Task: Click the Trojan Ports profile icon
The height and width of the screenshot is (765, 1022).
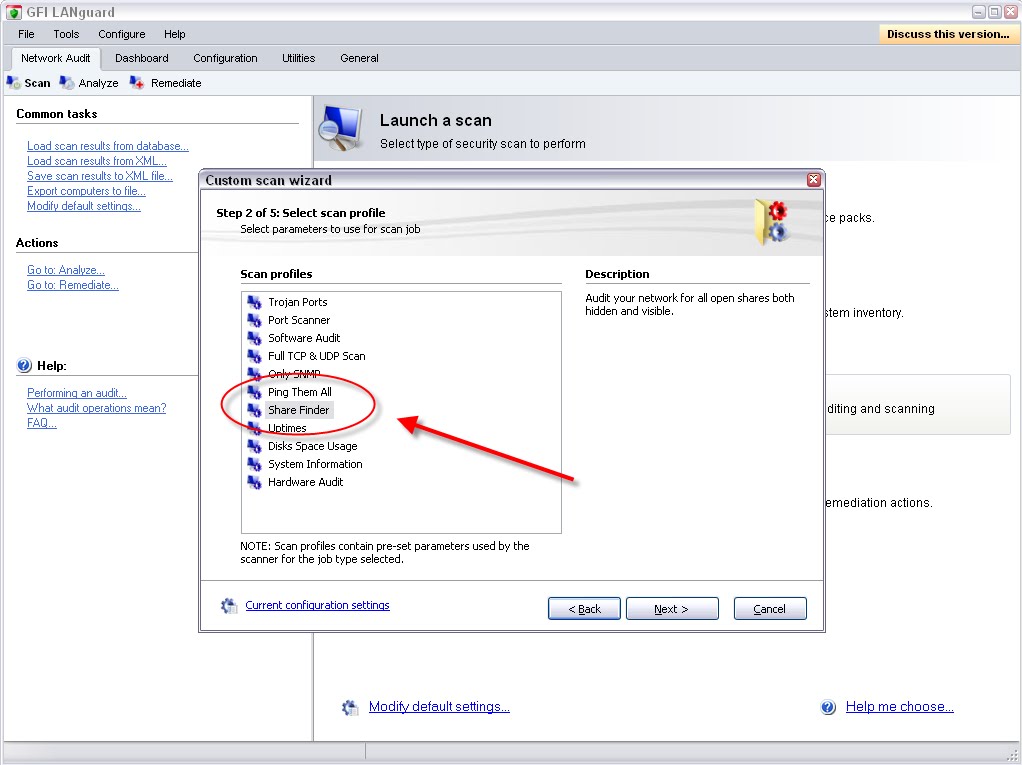Action: coord(254,302)
